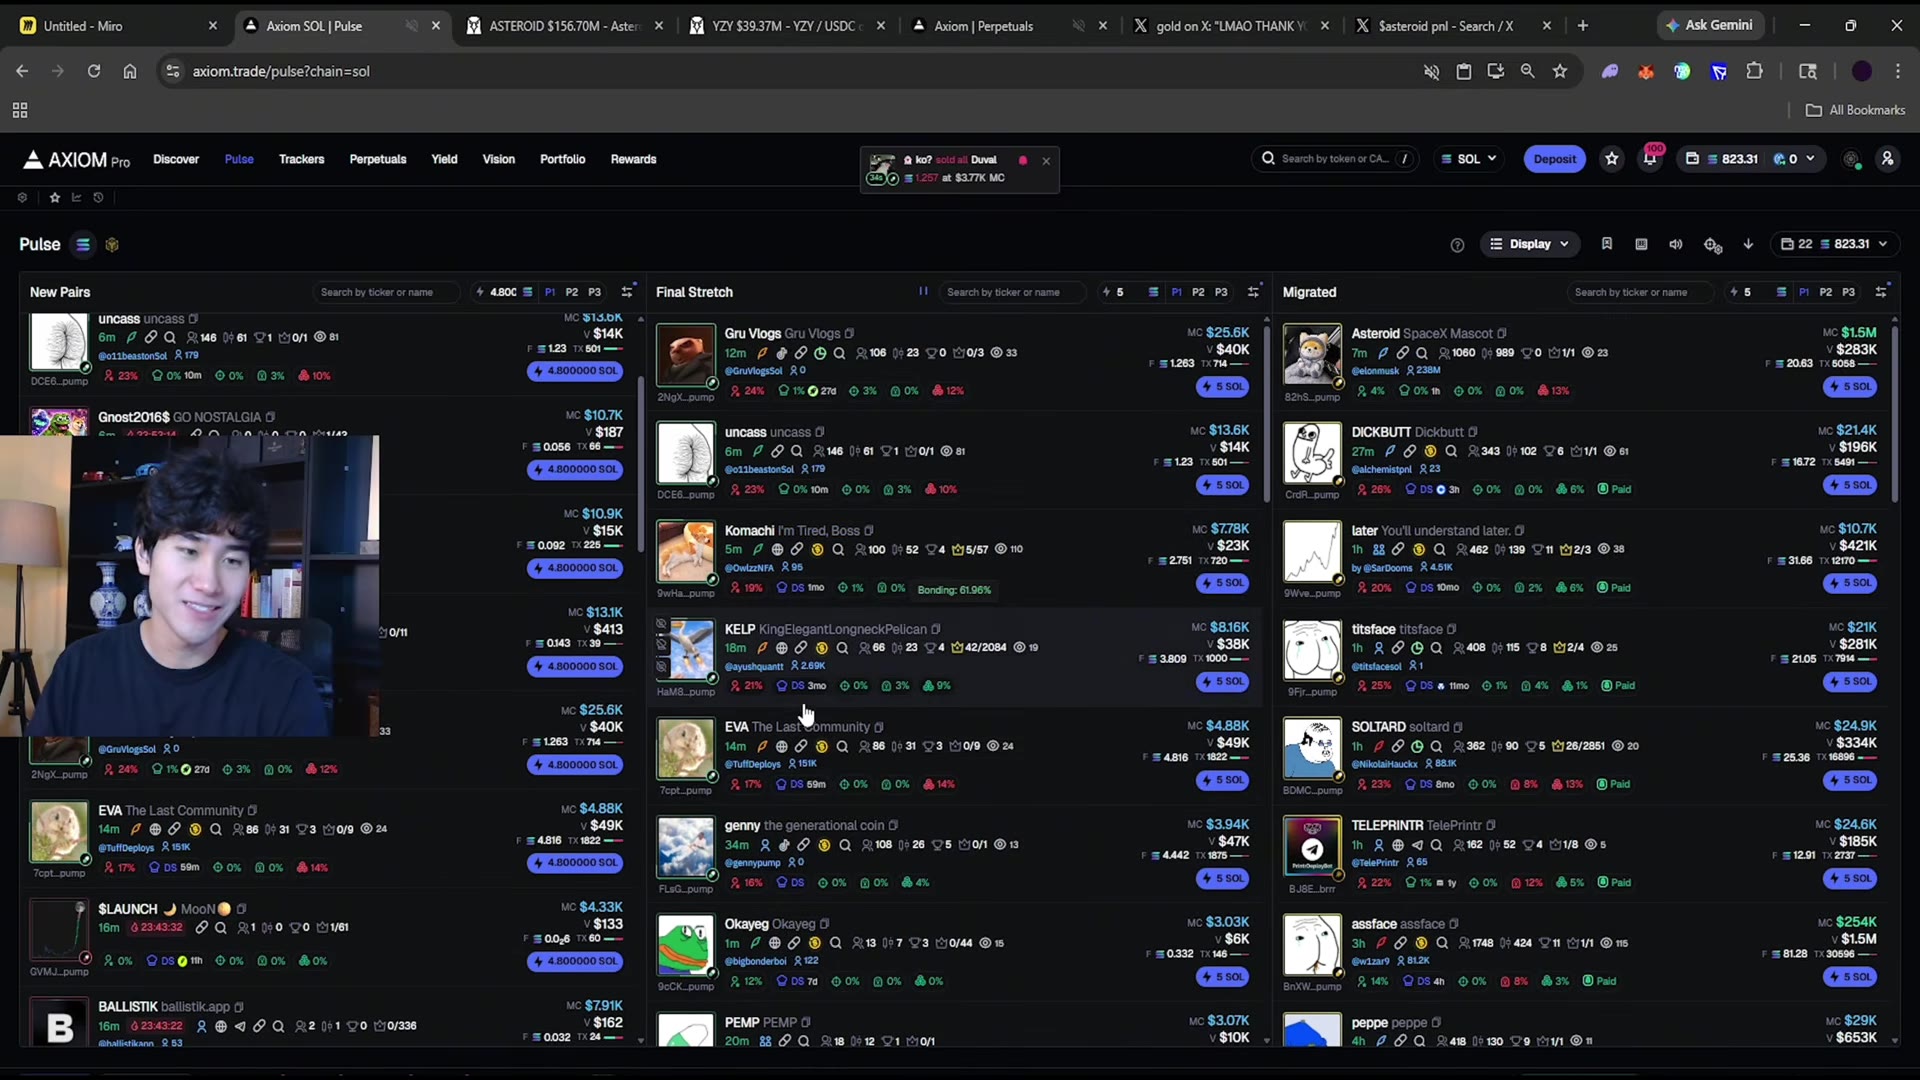This screenshot has height=1080, width=1920.
Task: Select P1 preset in New Pairs
Action: tap(550, 292)
